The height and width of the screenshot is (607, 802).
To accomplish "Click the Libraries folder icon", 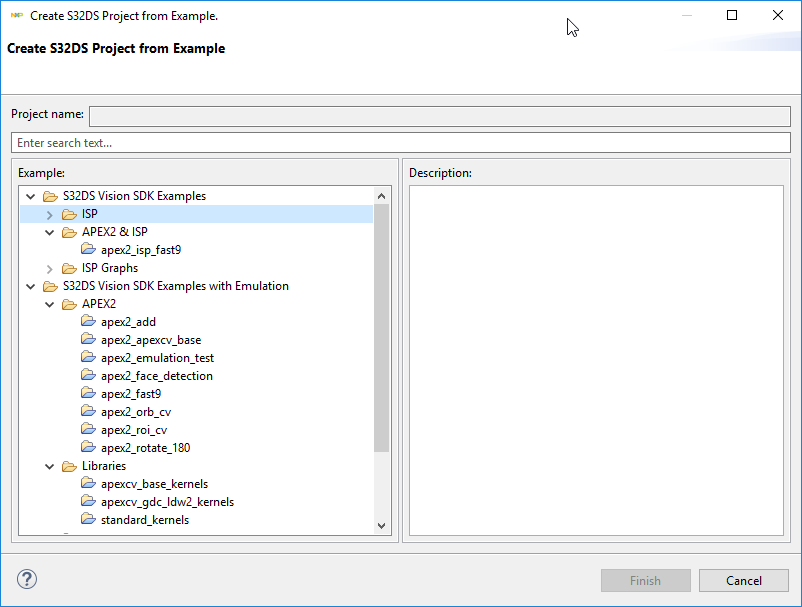I will pos(69,466).
